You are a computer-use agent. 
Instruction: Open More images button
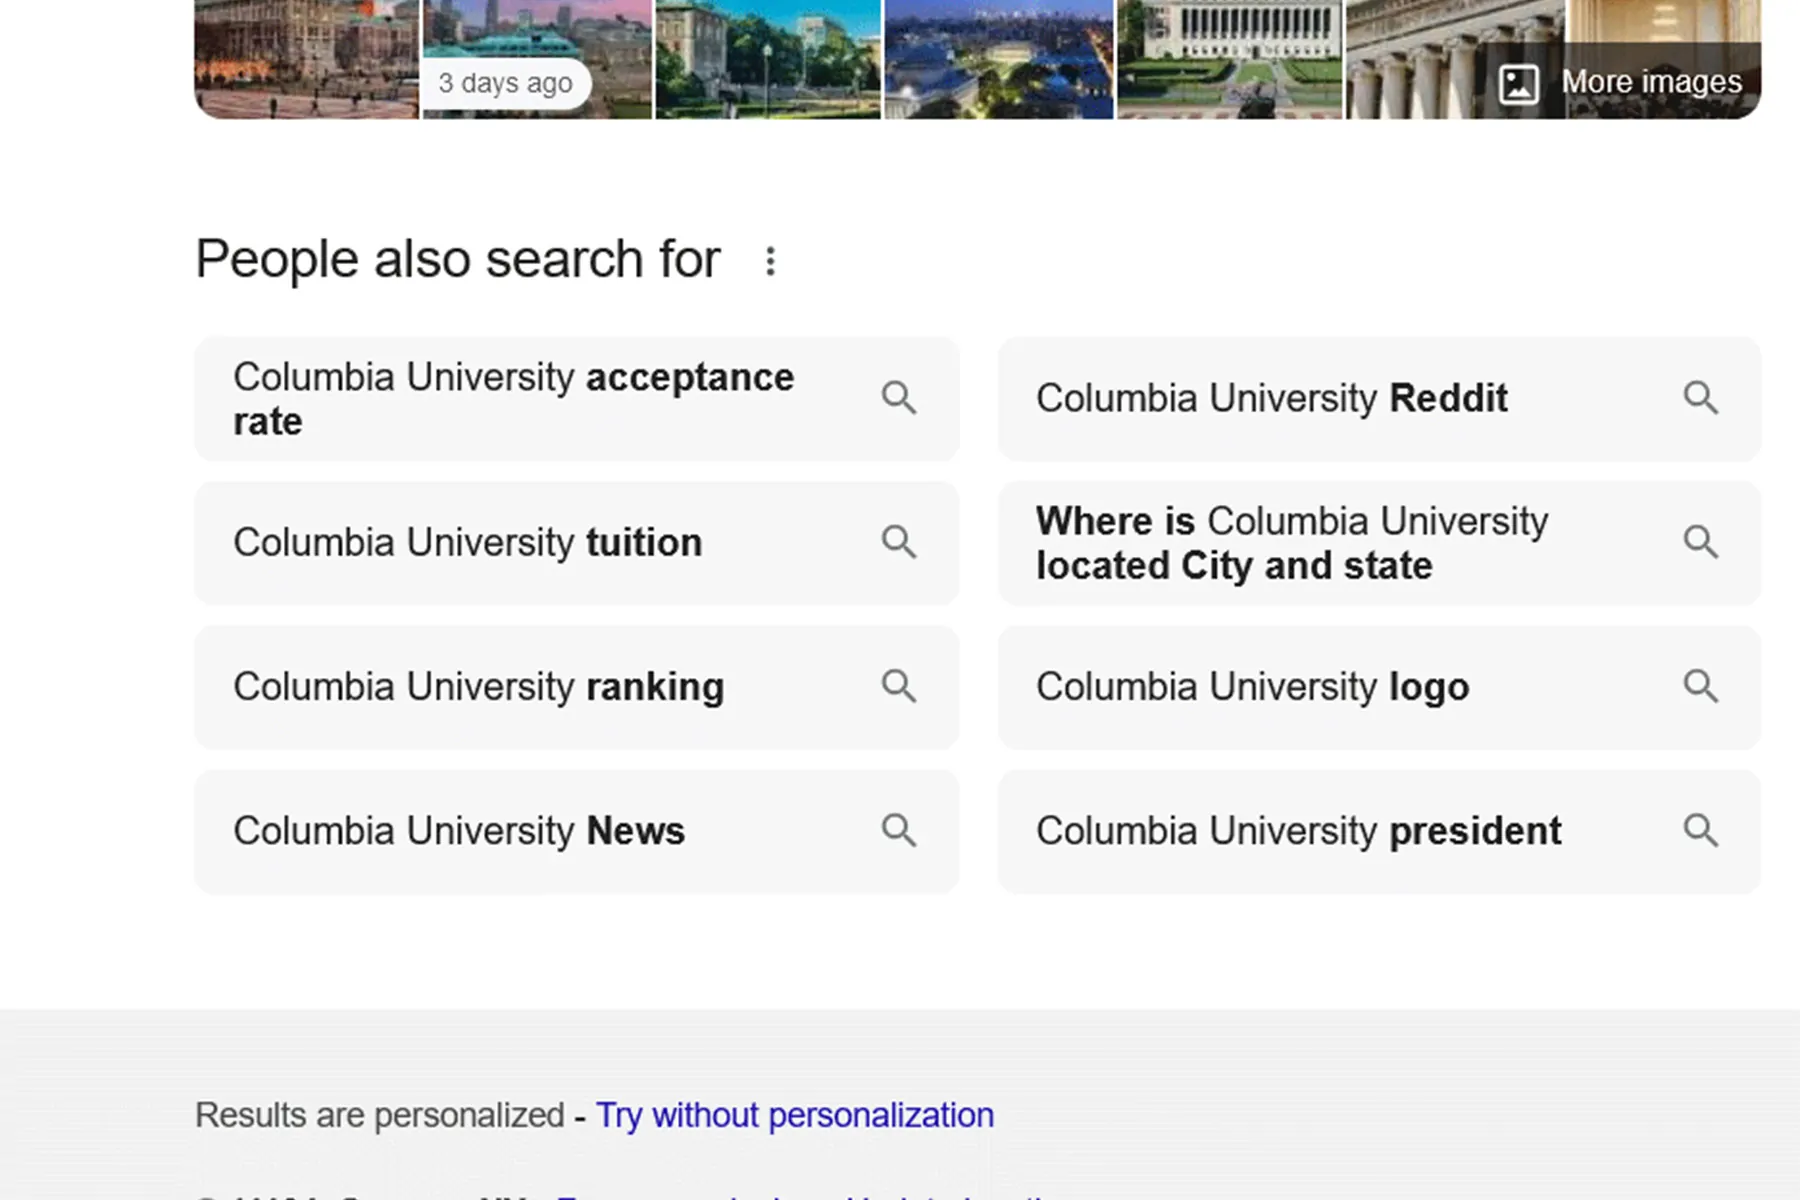[x=1620, y=82]
